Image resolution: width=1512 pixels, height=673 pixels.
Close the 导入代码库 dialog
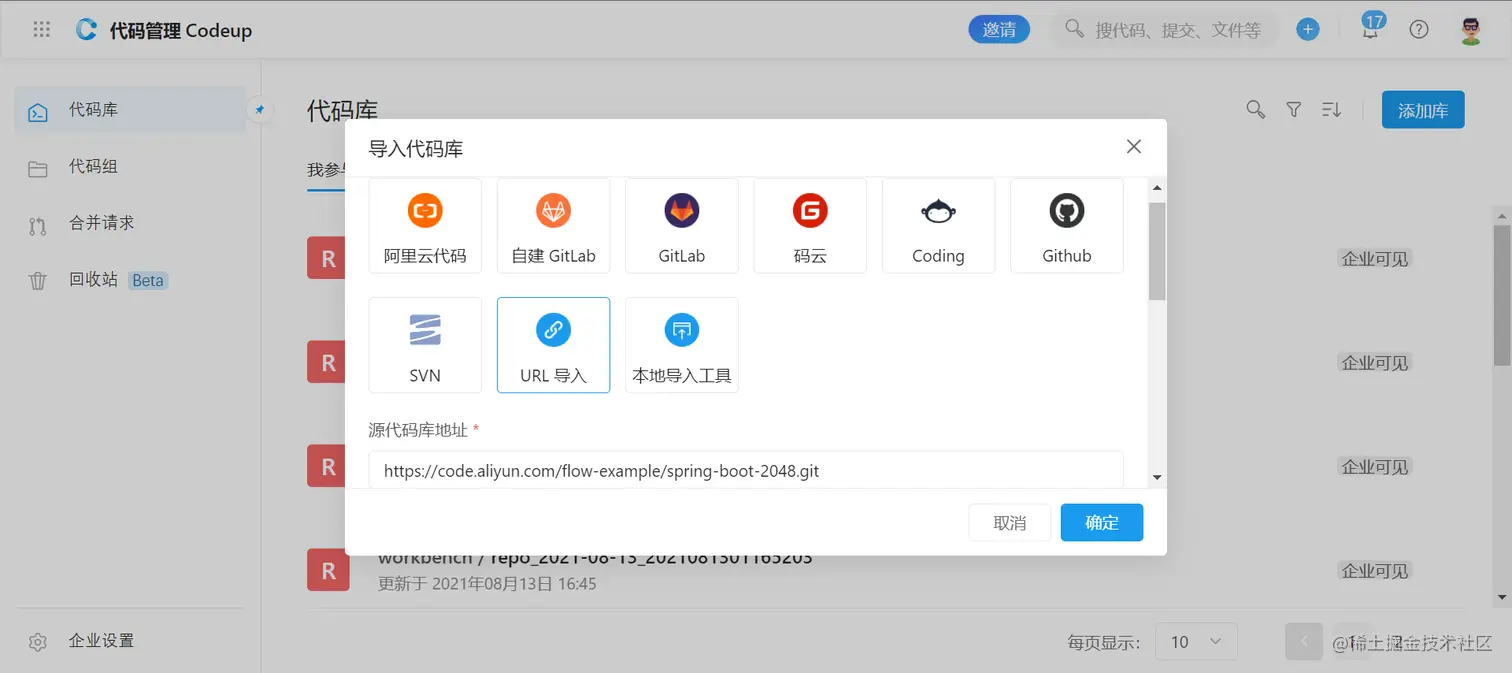1133,147
